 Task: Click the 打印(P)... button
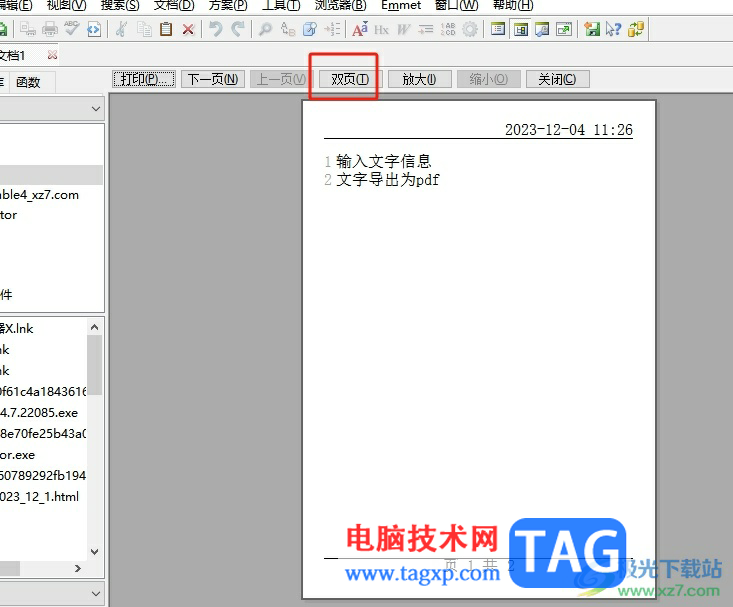point(144,79)
